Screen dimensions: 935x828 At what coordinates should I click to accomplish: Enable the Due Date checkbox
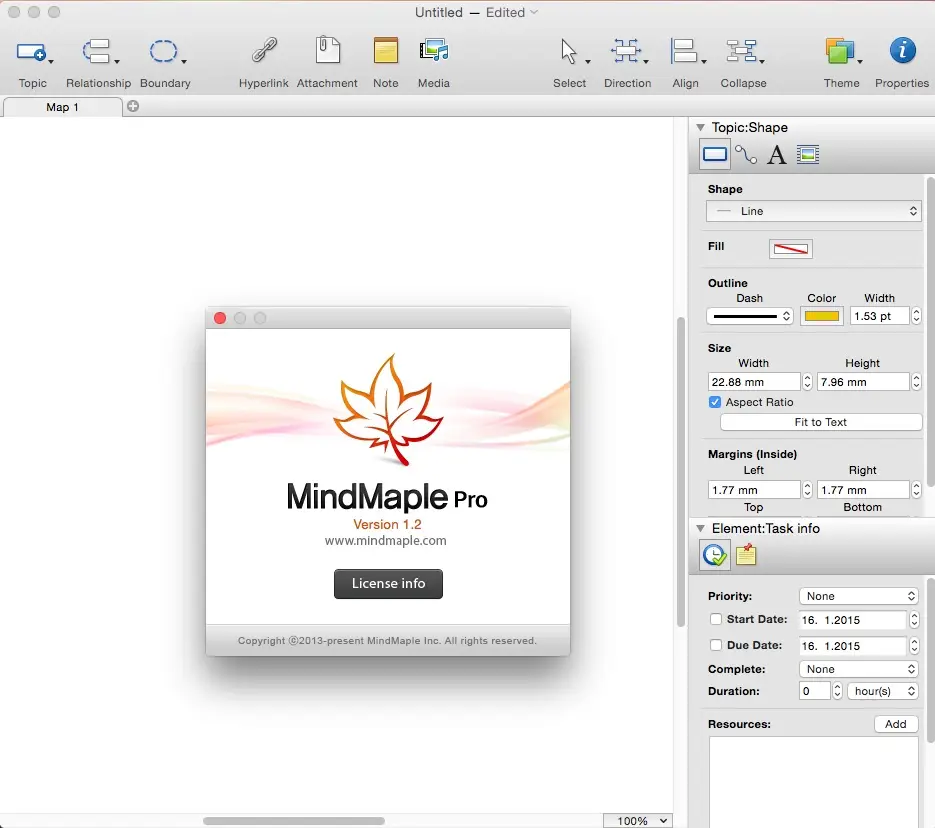716,645
